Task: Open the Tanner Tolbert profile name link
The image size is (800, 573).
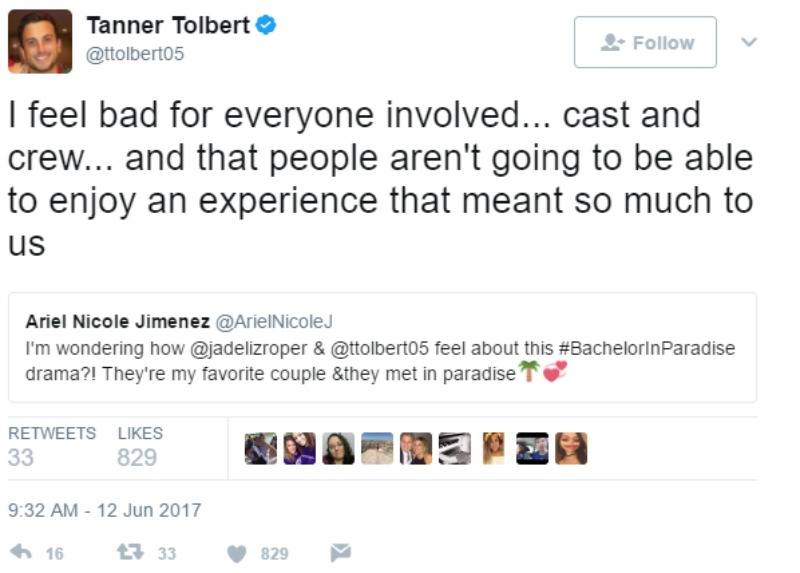Action: coord(168,26)
